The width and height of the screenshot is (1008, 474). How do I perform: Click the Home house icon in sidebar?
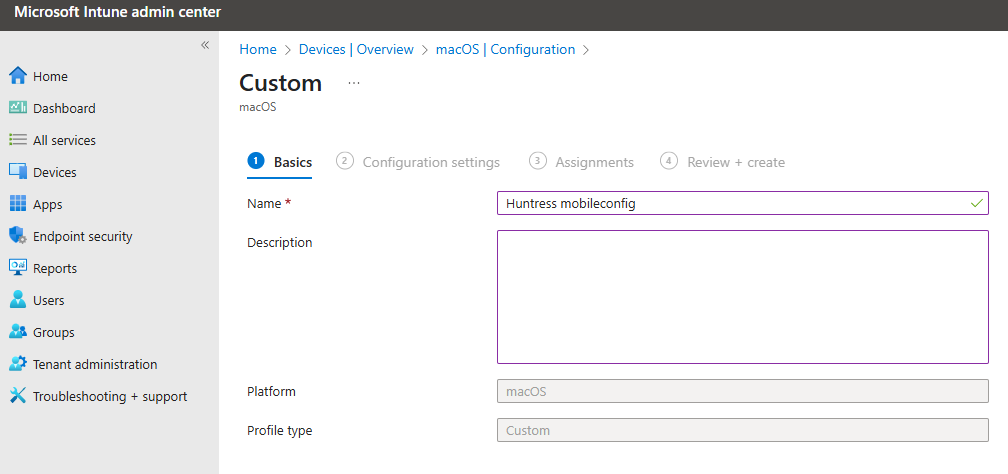pos(17,76)
